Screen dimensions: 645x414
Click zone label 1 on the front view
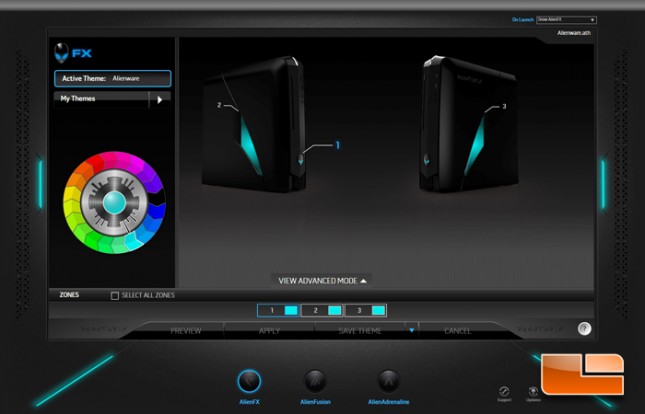point(338,145)
